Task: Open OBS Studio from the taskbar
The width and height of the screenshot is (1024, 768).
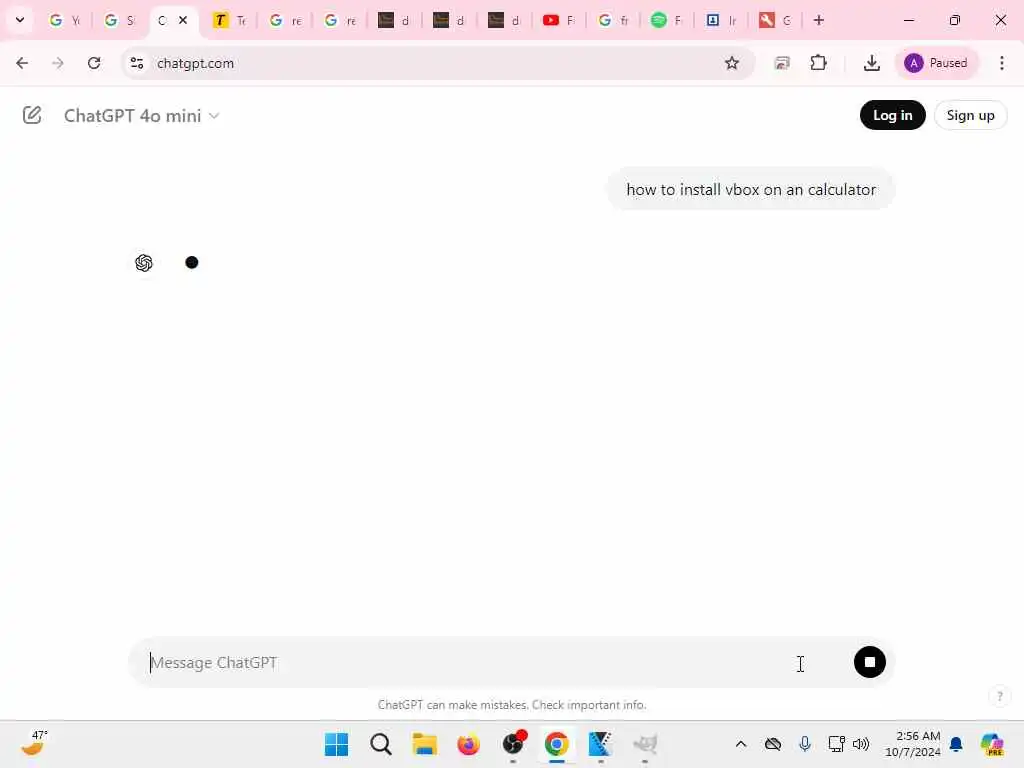Action: coord(513,744)
